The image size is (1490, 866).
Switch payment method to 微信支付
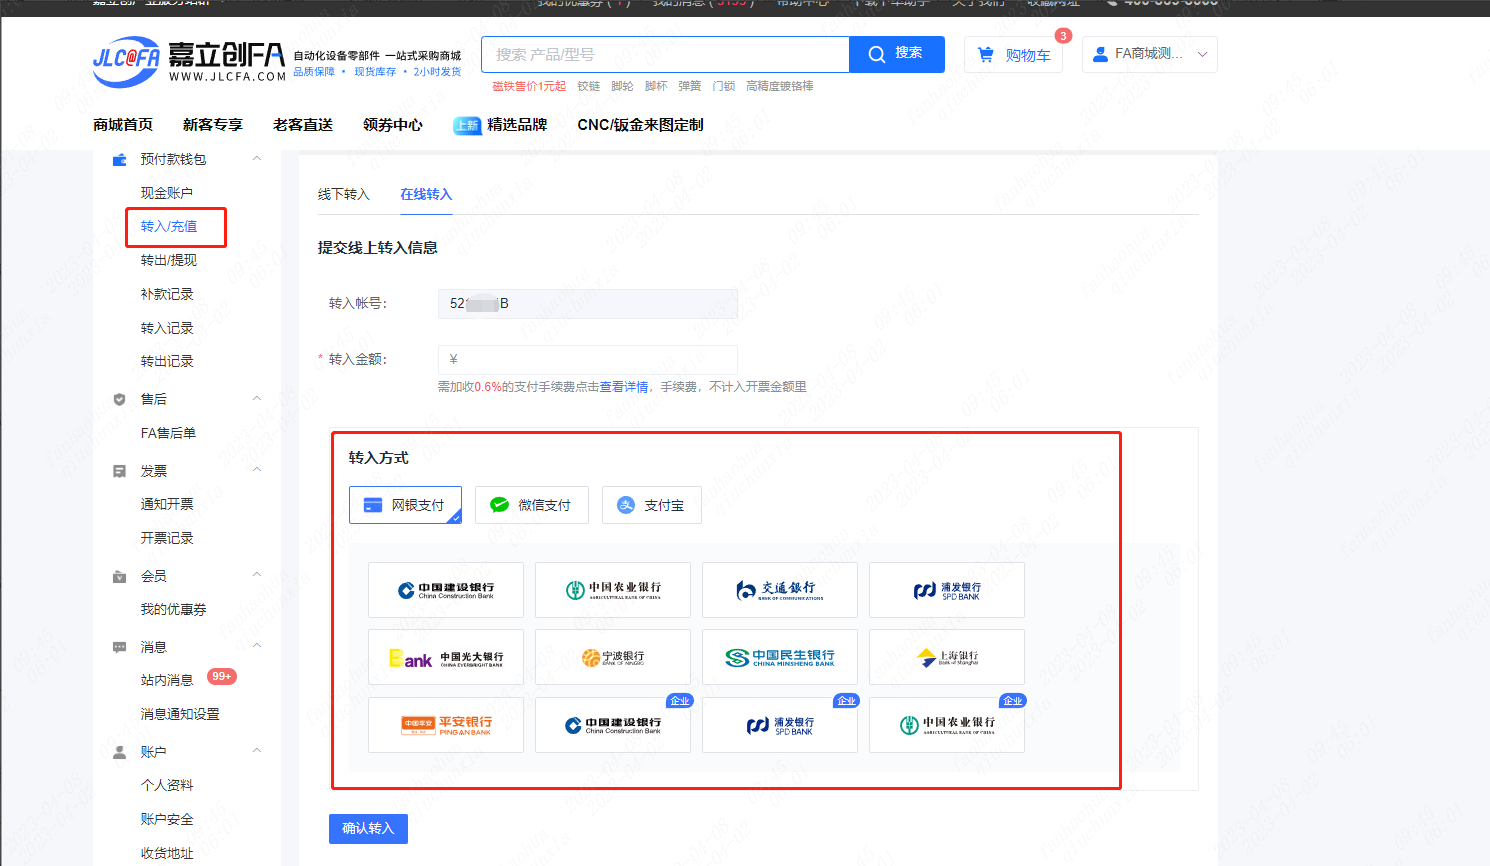[x=531, y=505]
